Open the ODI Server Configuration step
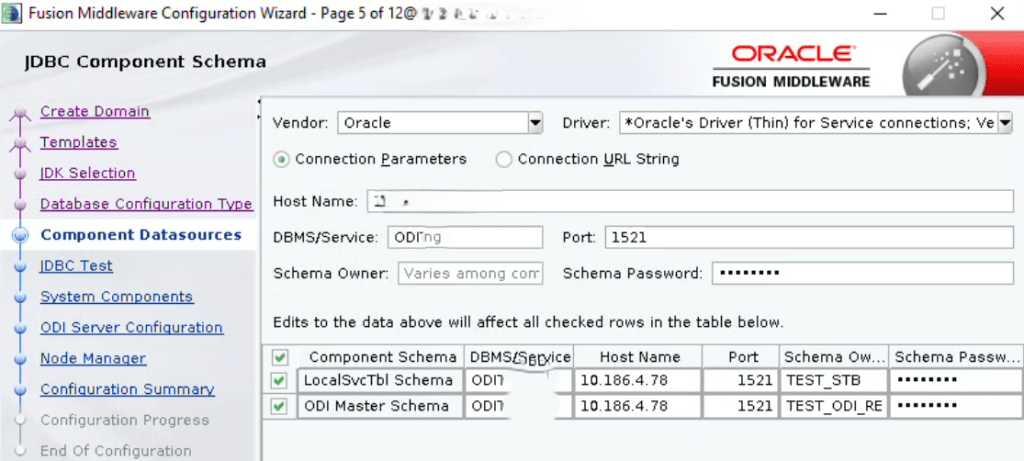The height and width of the screenshot is (461, 1024). point(131,328)
